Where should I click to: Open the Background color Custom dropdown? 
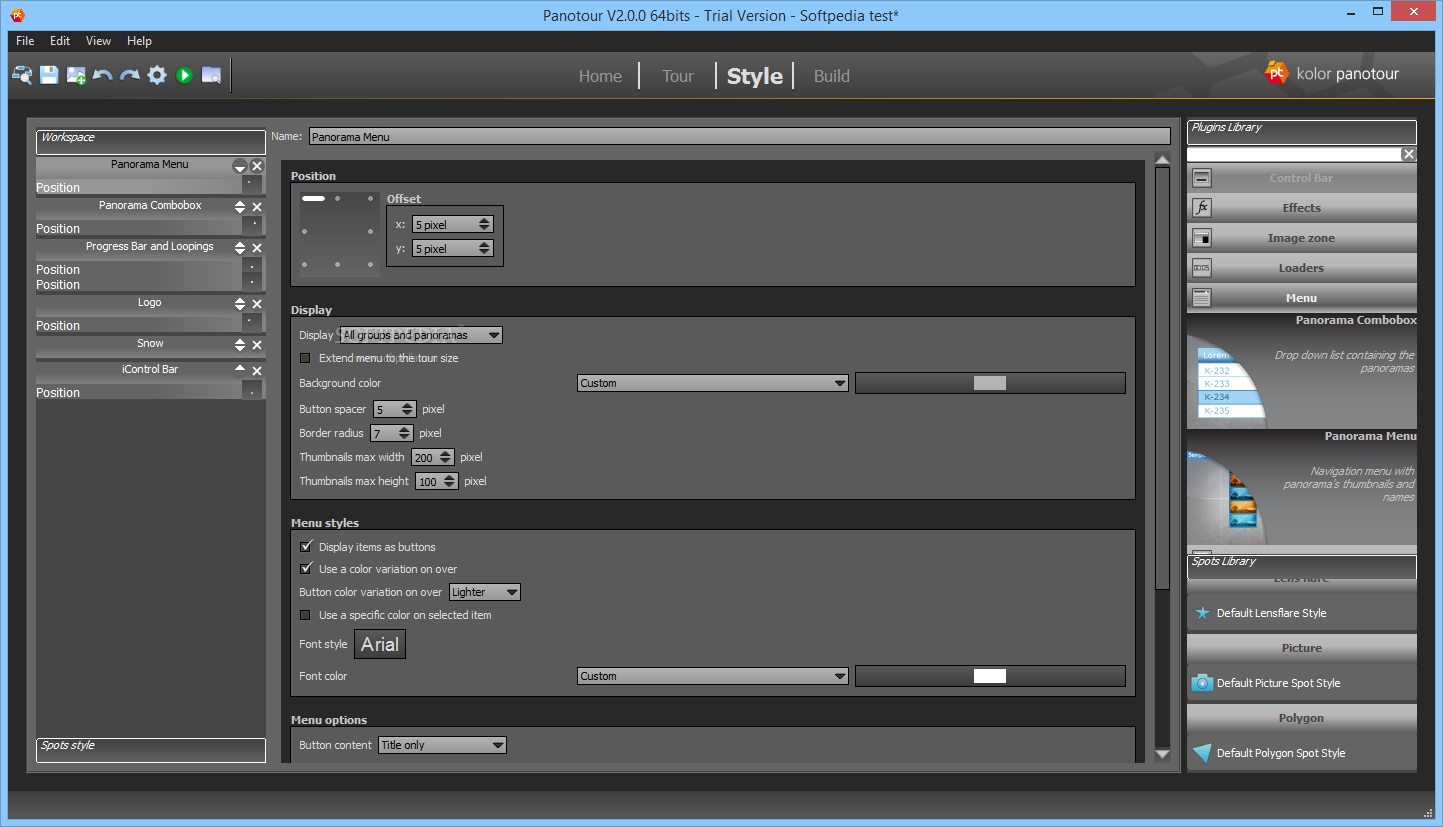[x=713, y=383]
